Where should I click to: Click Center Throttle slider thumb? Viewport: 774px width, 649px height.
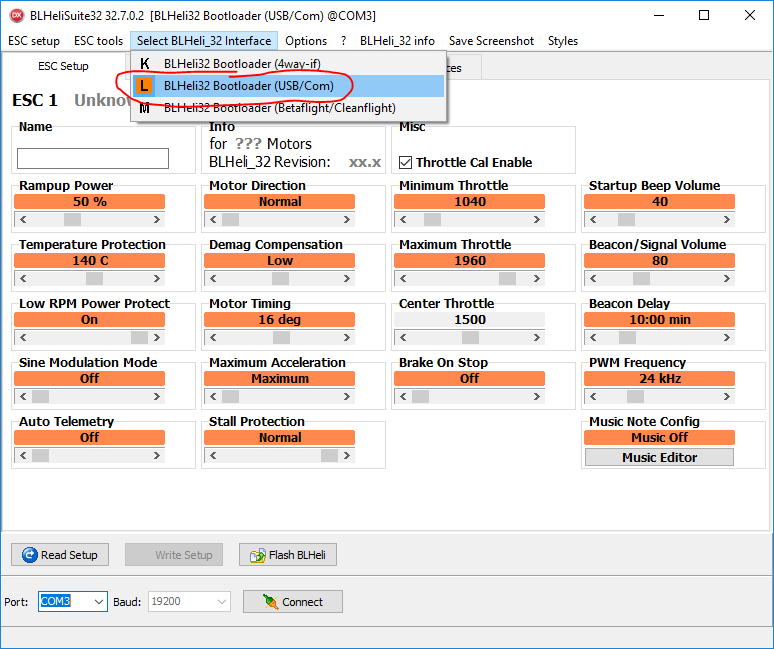[x=470, y=338]
